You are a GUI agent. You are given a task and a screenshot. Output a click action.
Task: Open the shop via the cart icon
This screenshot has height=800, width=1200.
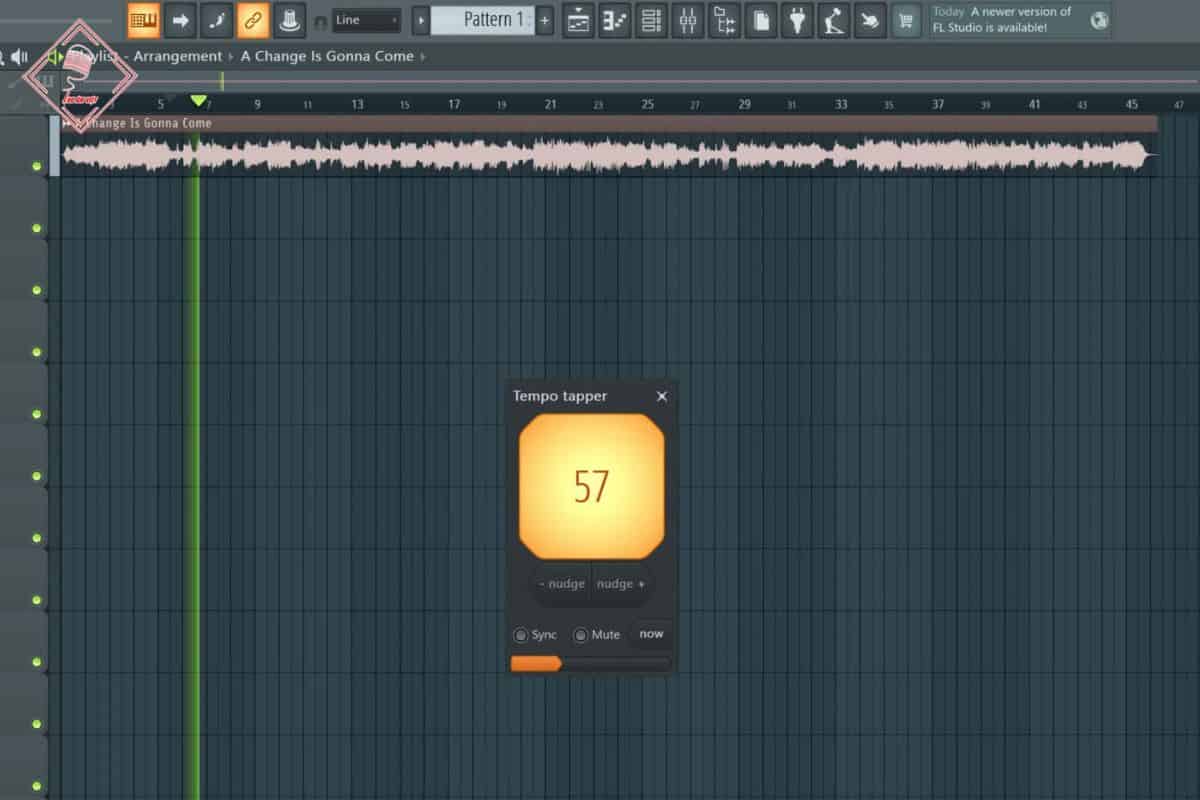(906, 22)
